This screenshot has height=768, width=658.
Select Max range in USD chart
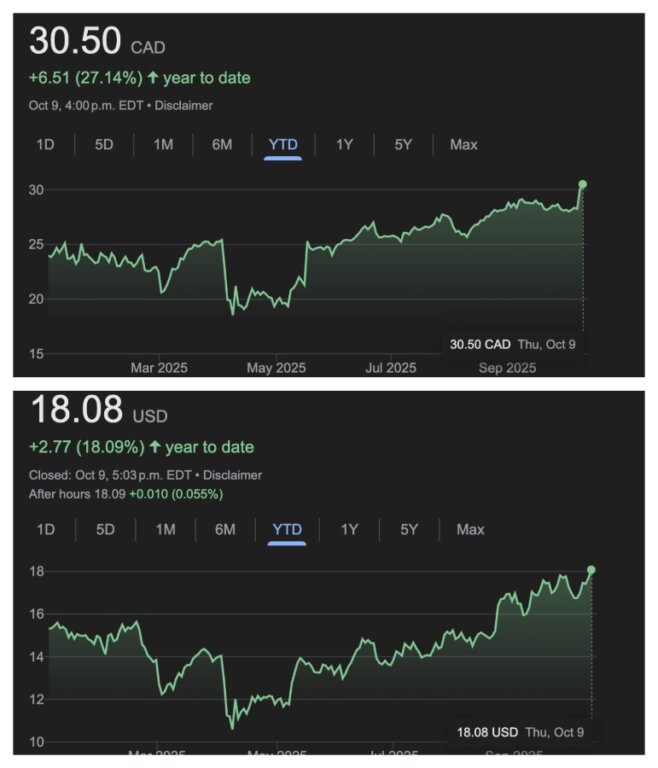pos(470,529)
